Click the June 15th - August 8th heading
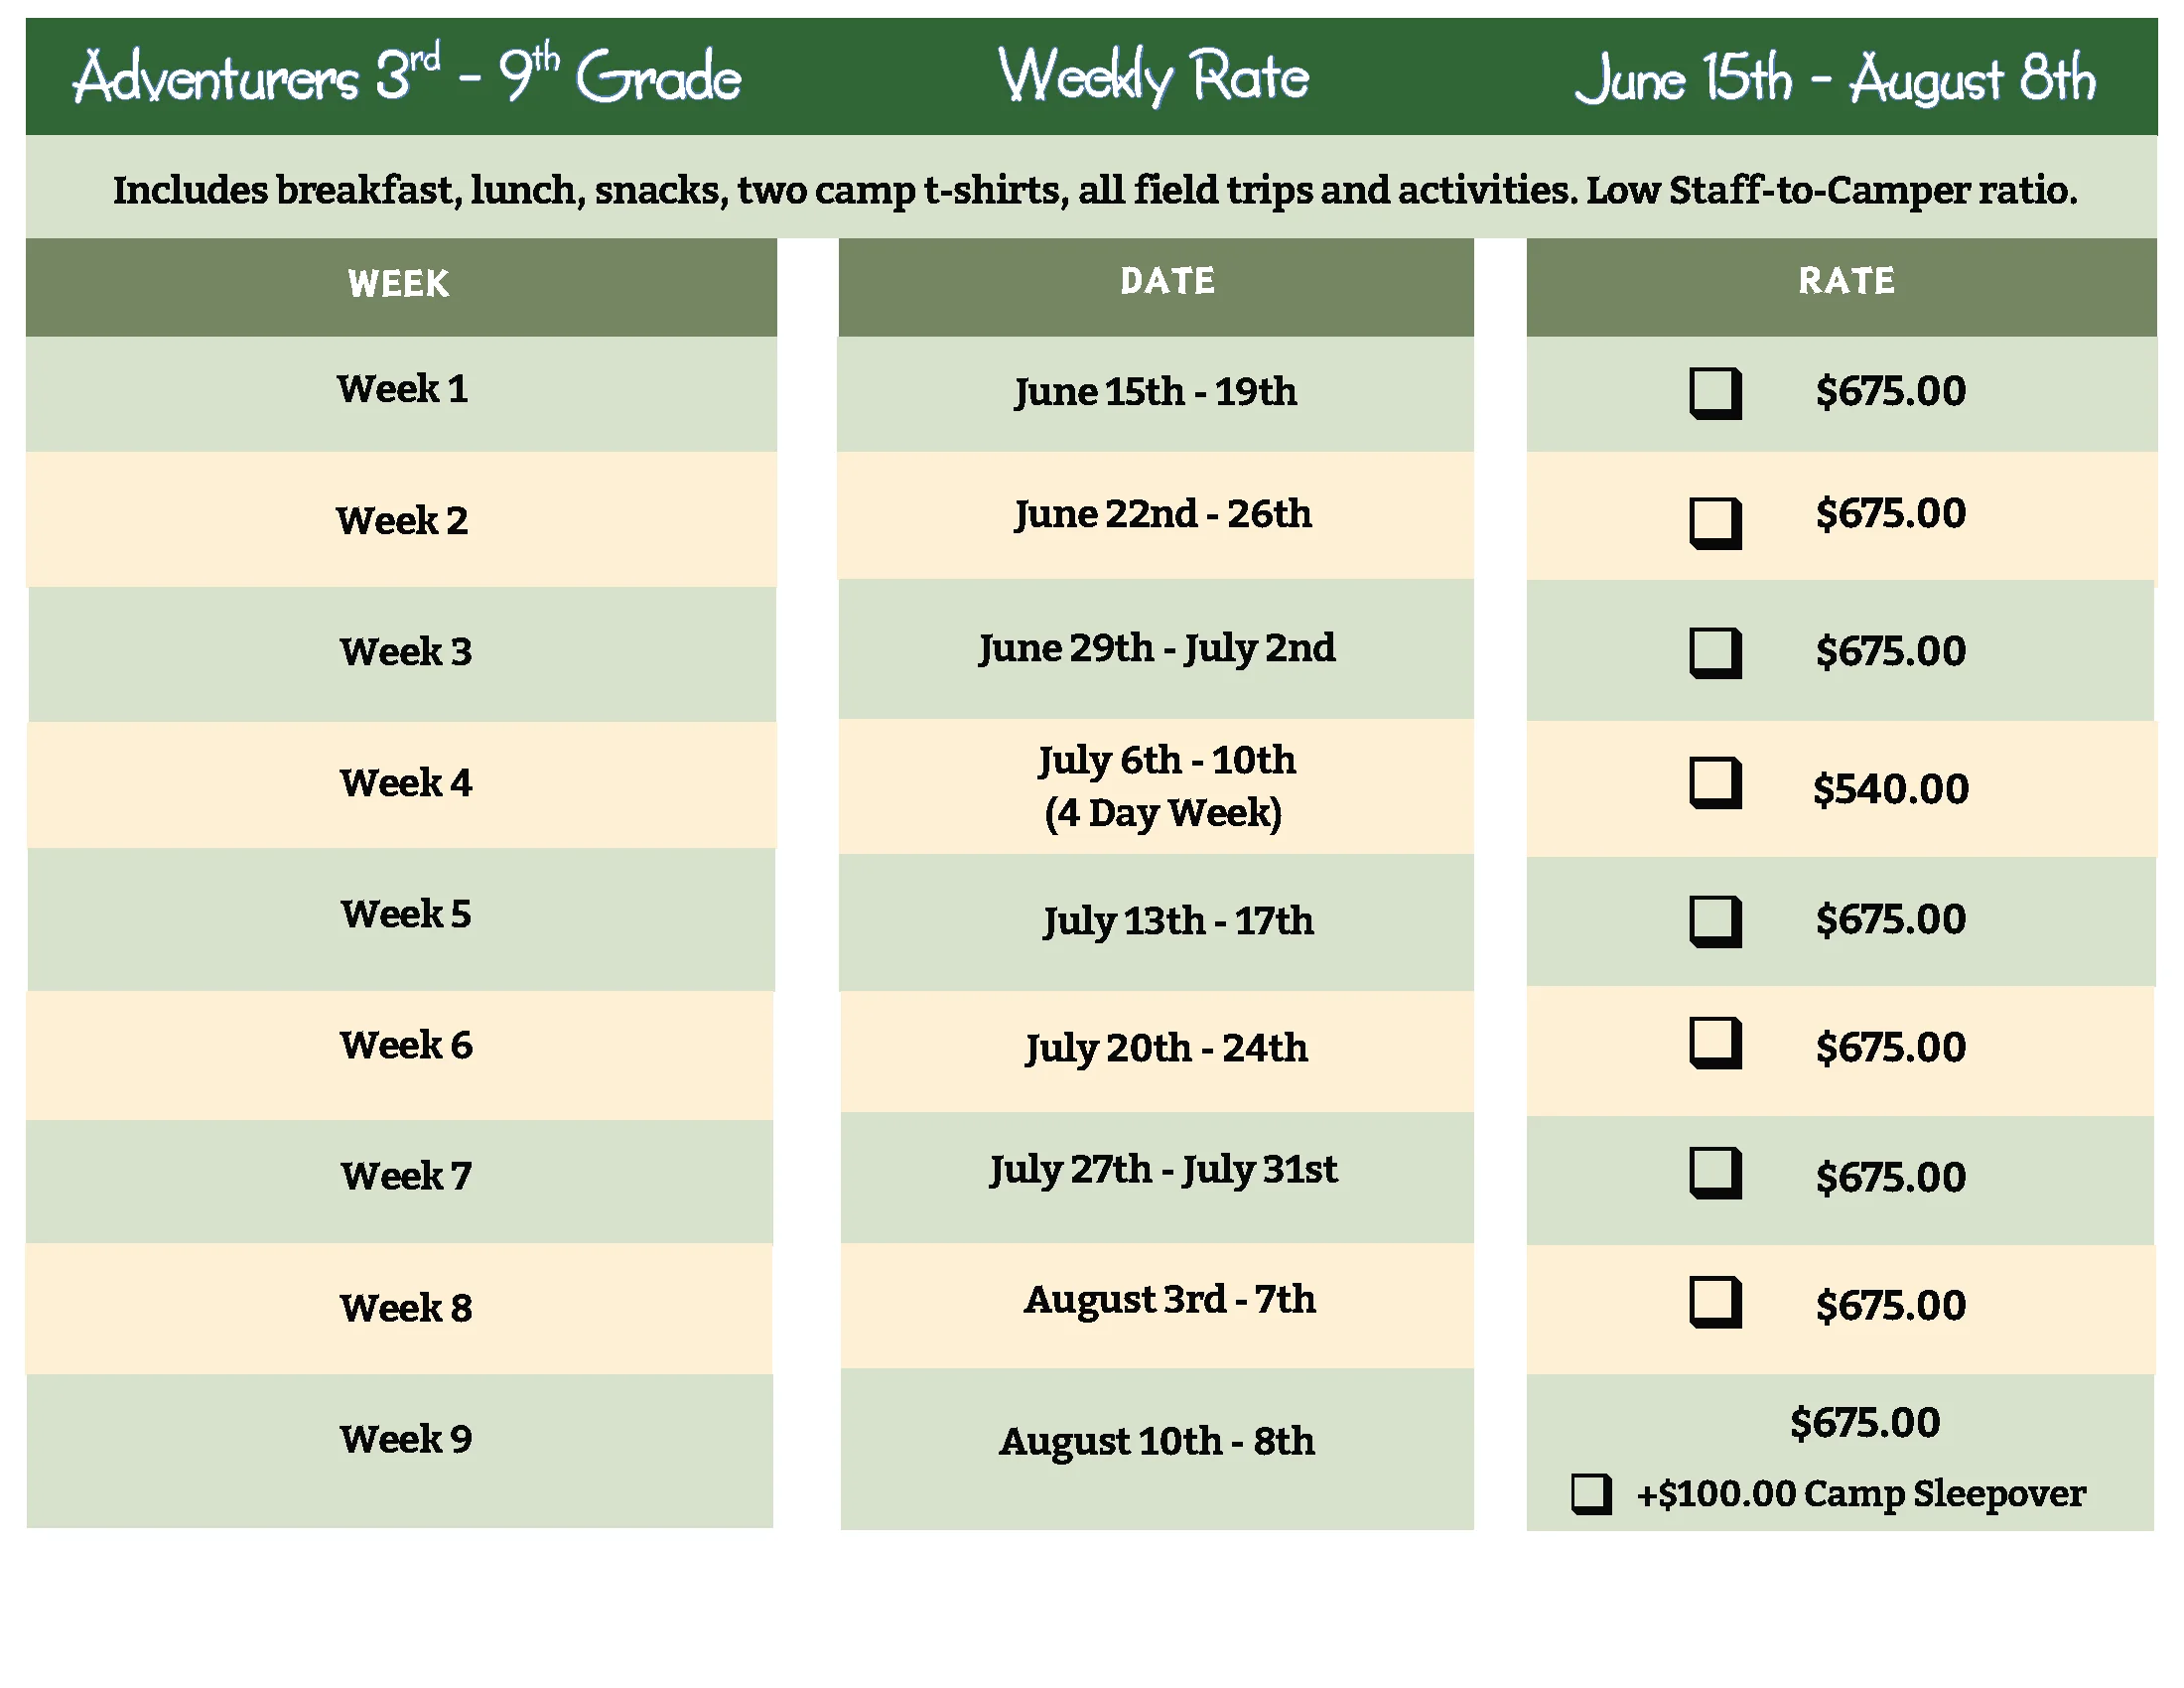This screenshot has height=1688, width=2184. (1834, 78)
